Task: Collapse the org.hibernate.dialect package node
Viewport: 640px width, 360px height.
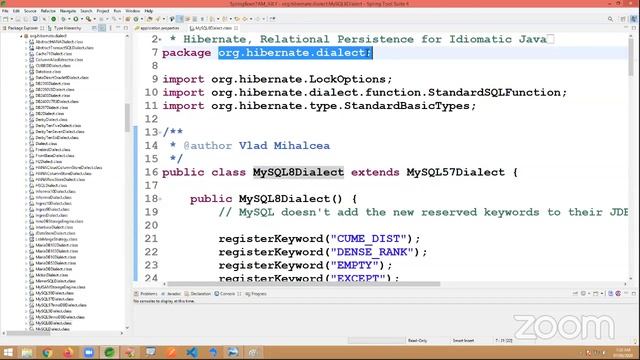Action: click(21, 36)
